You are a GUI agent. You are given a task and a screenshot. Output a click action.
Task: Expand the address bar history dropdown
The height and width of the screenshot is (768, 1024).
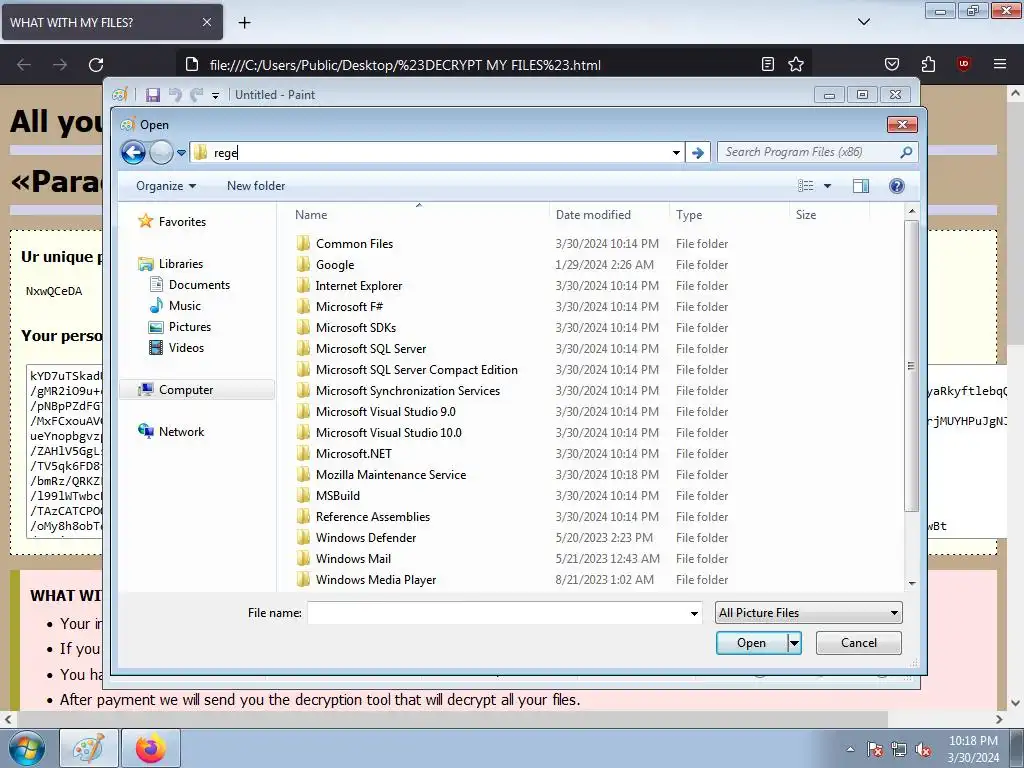(x=676, y=153)
